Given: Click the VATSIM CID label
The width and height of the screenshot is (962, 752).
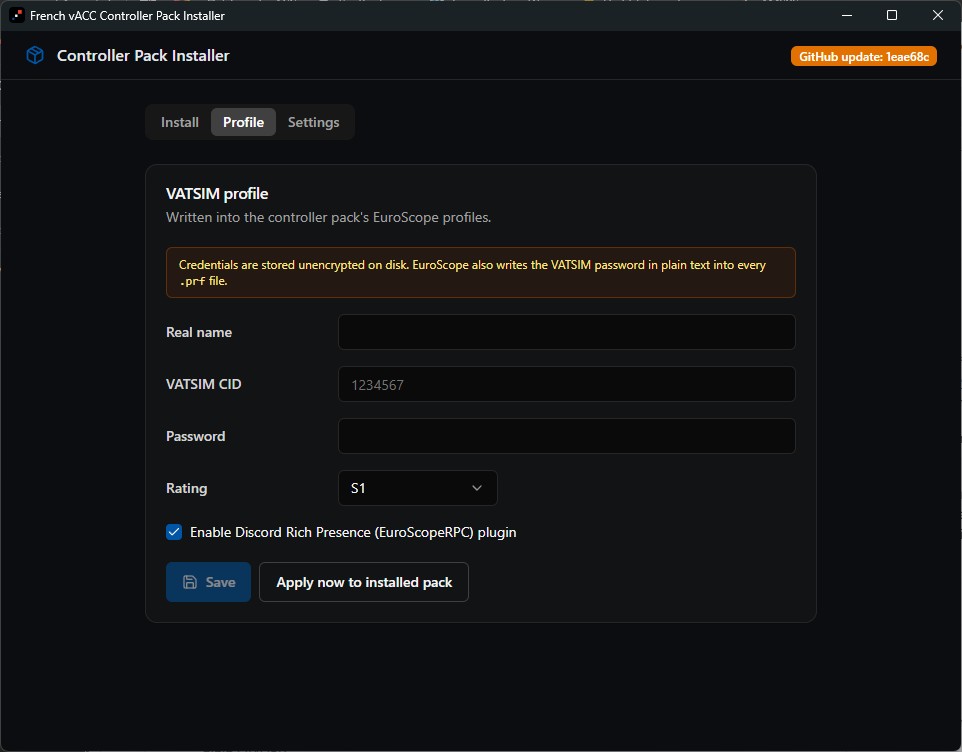Looking at the screenshot, I should (x=204, y=385).
